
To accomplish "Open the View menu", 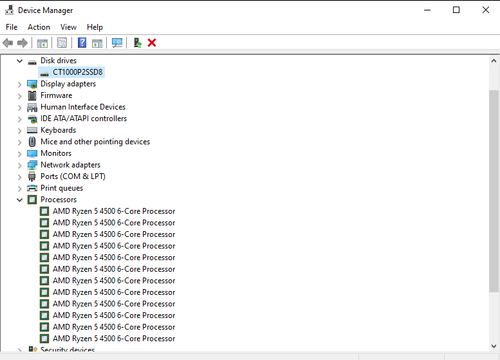I will click(x=68, y=27).
